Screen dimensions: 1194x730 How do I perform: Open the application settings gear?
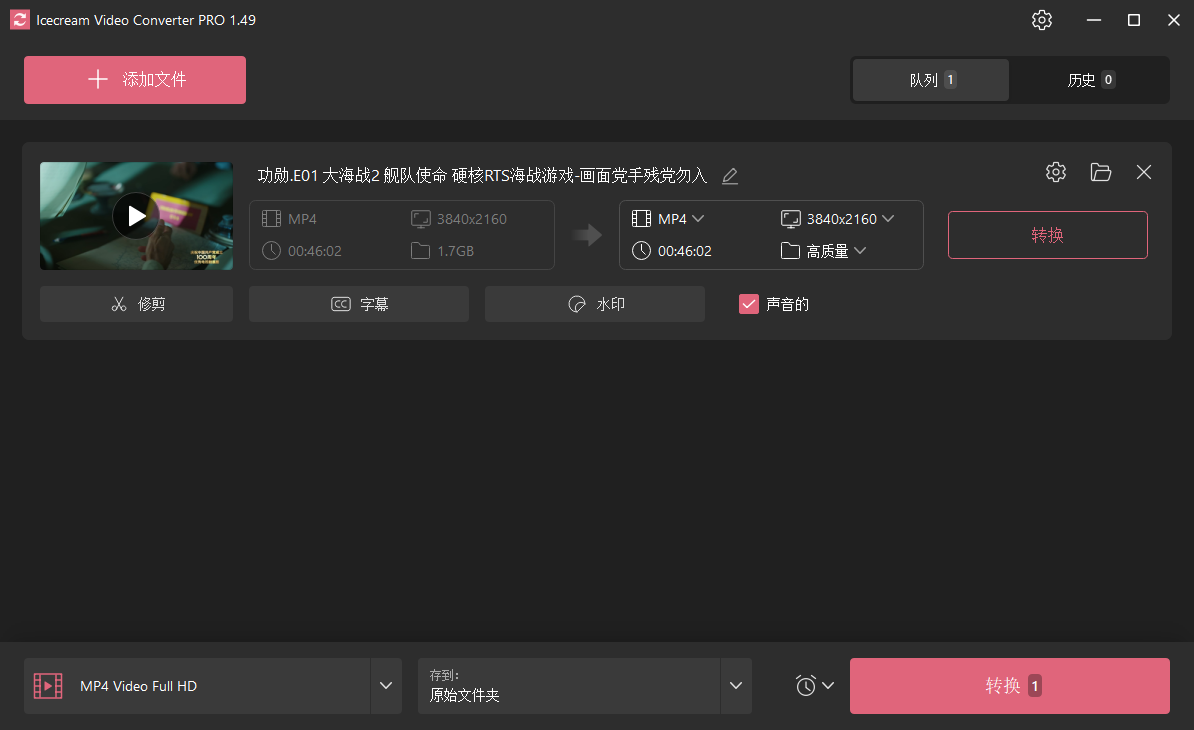1041,20
